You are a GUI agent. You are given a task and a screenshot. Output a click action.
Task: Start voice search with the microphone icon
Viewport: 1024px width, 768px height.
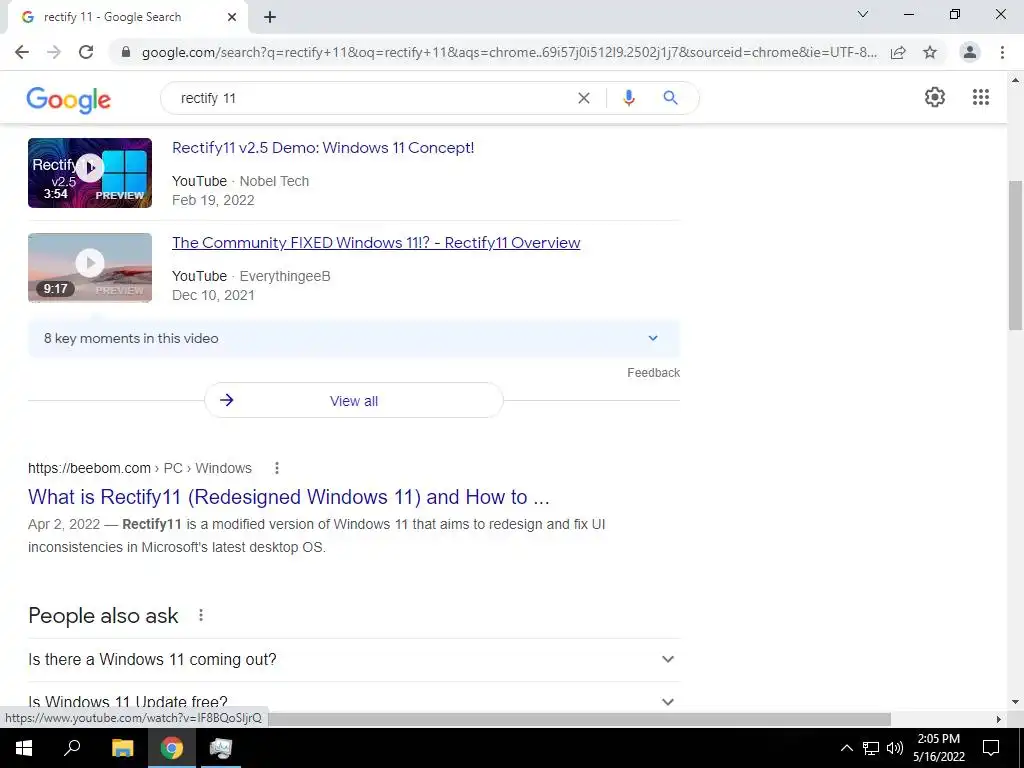click(x=628, y=98)
